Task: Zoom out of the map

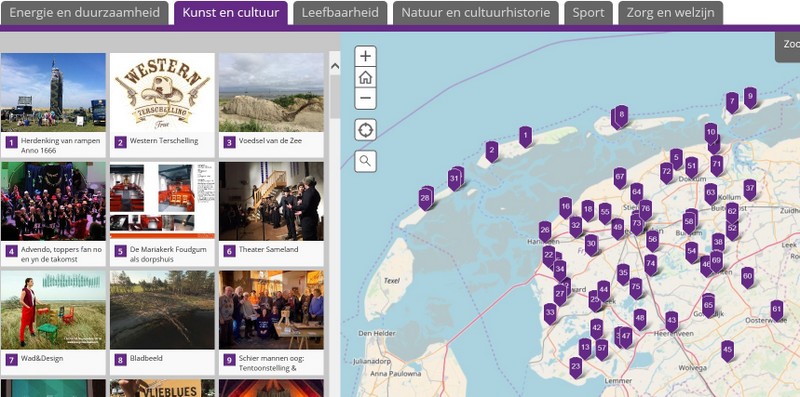Action: pos(365,98)
